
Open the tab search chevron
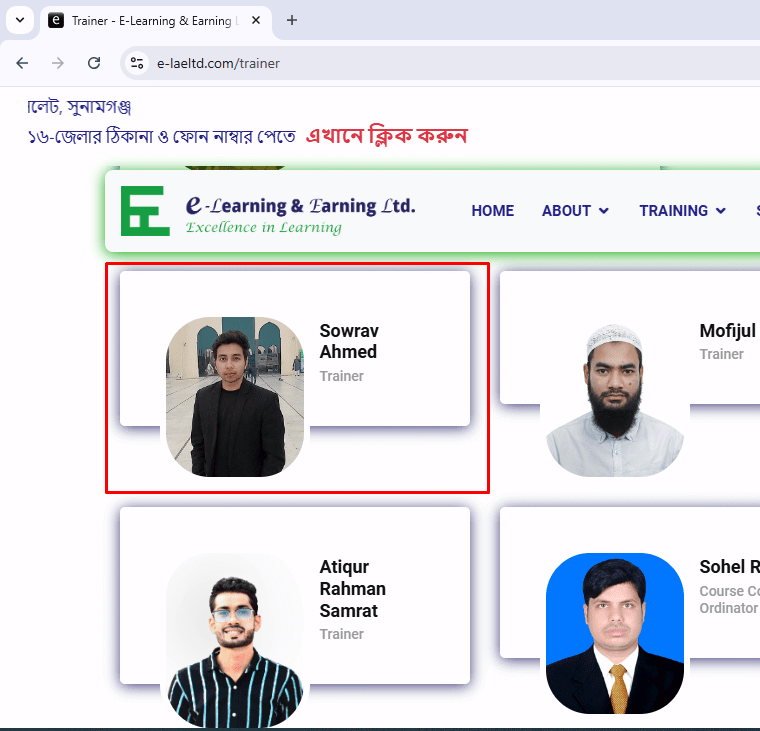tap(20, 20)
